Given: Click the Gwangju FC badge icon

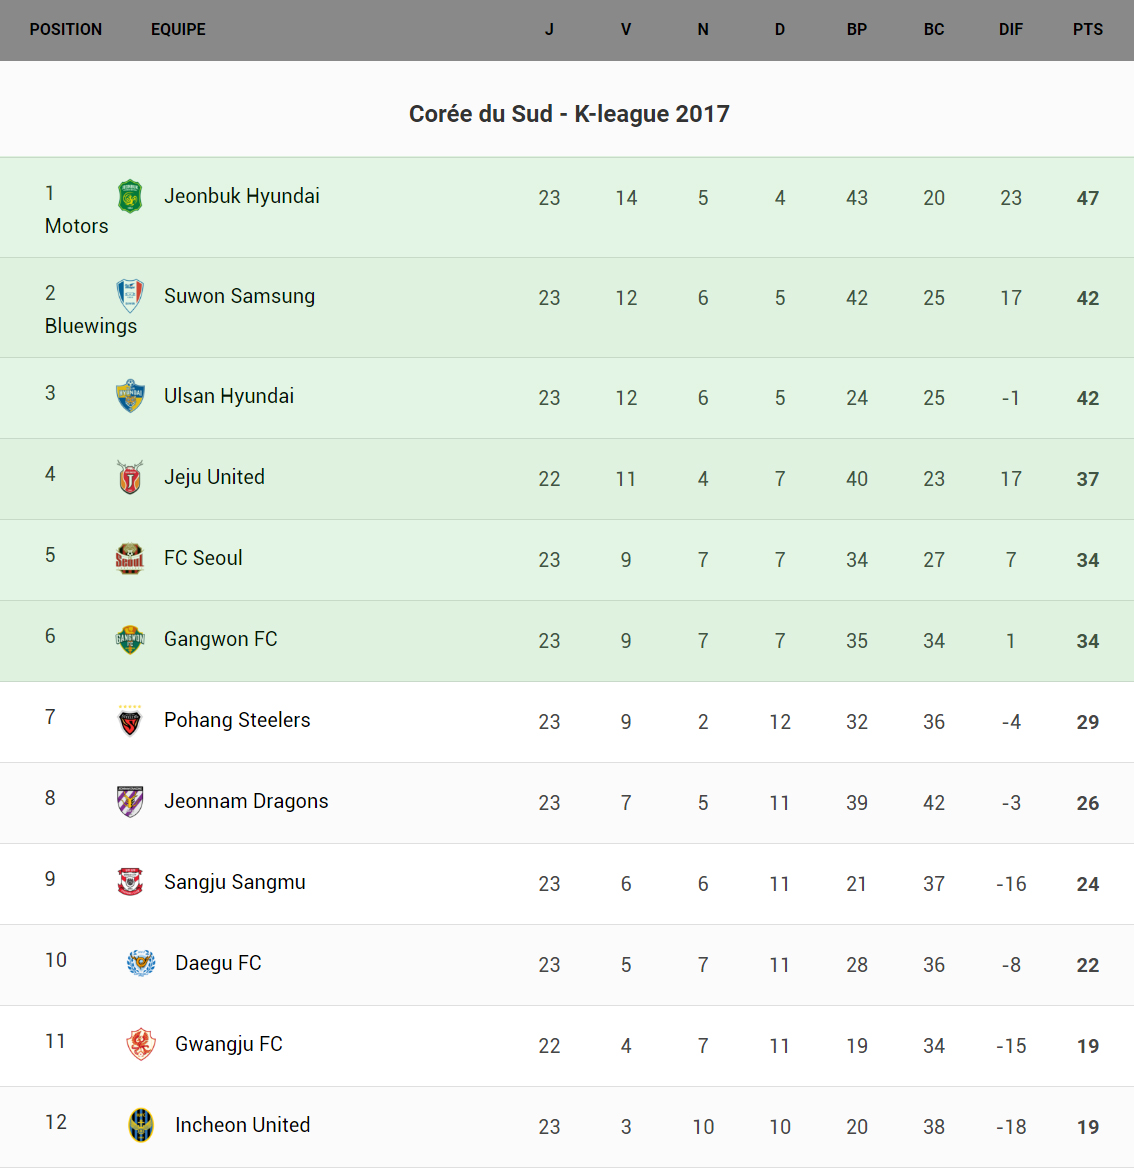Looking at the screenshot, I should point(141,1044).
